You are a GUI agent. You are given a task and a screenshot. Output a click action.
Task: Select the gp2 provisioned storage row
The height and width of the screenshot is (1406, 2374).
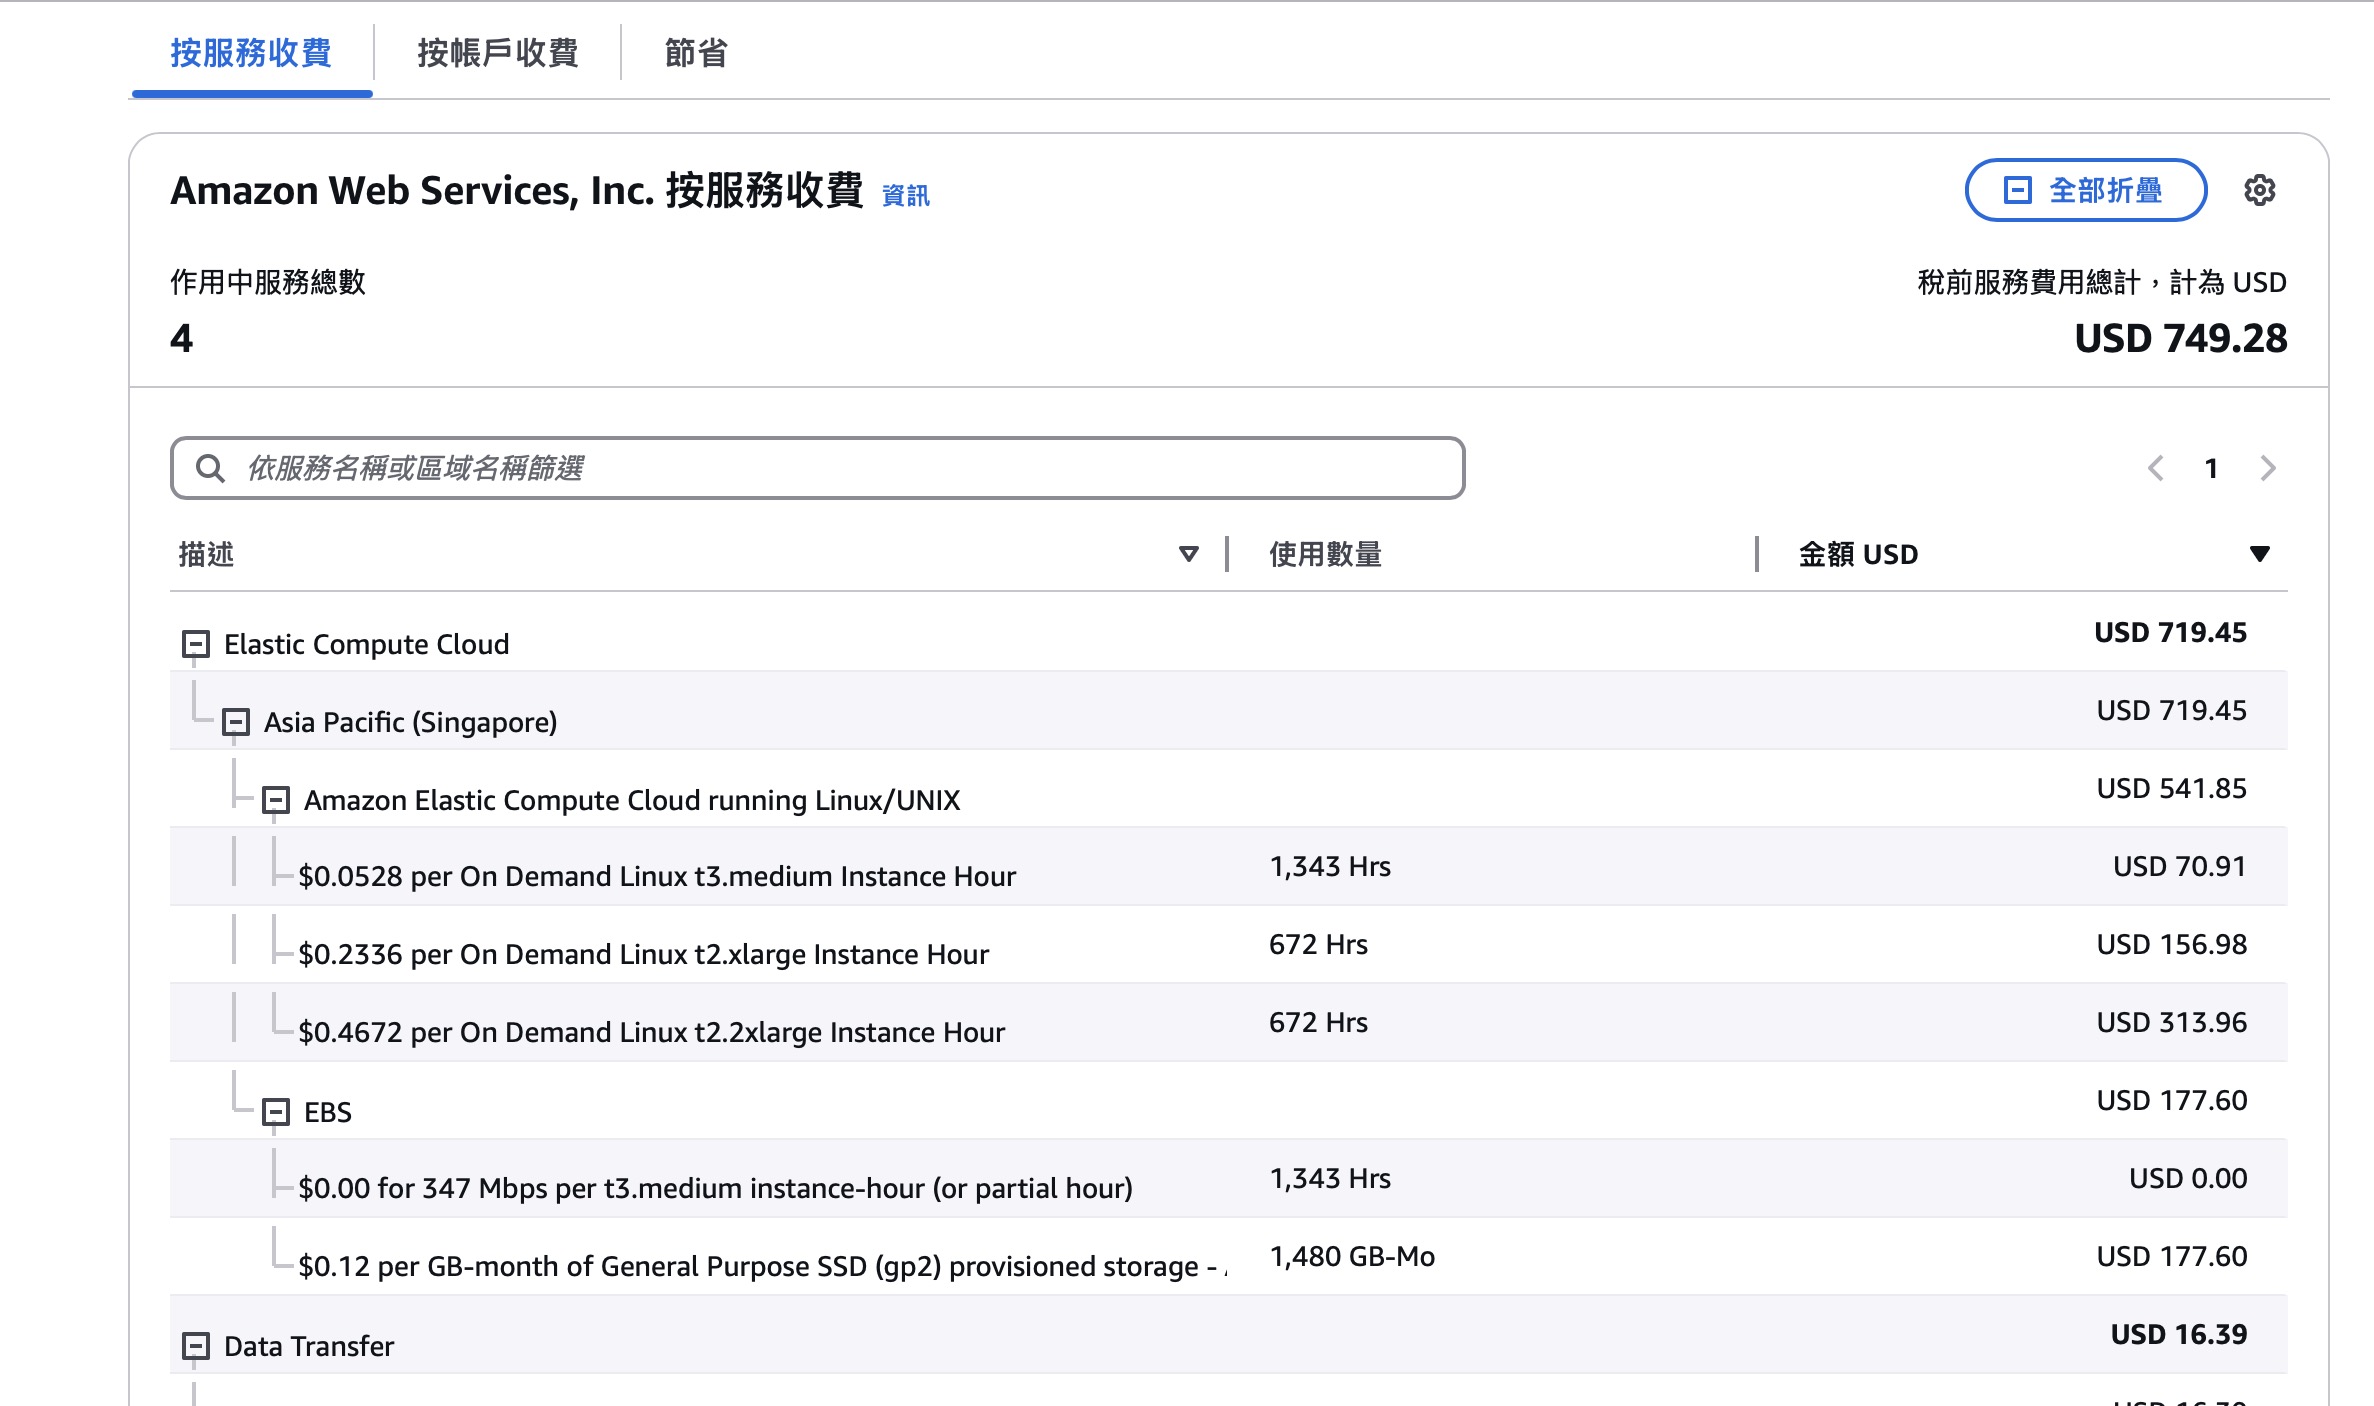[1229, 1256]
